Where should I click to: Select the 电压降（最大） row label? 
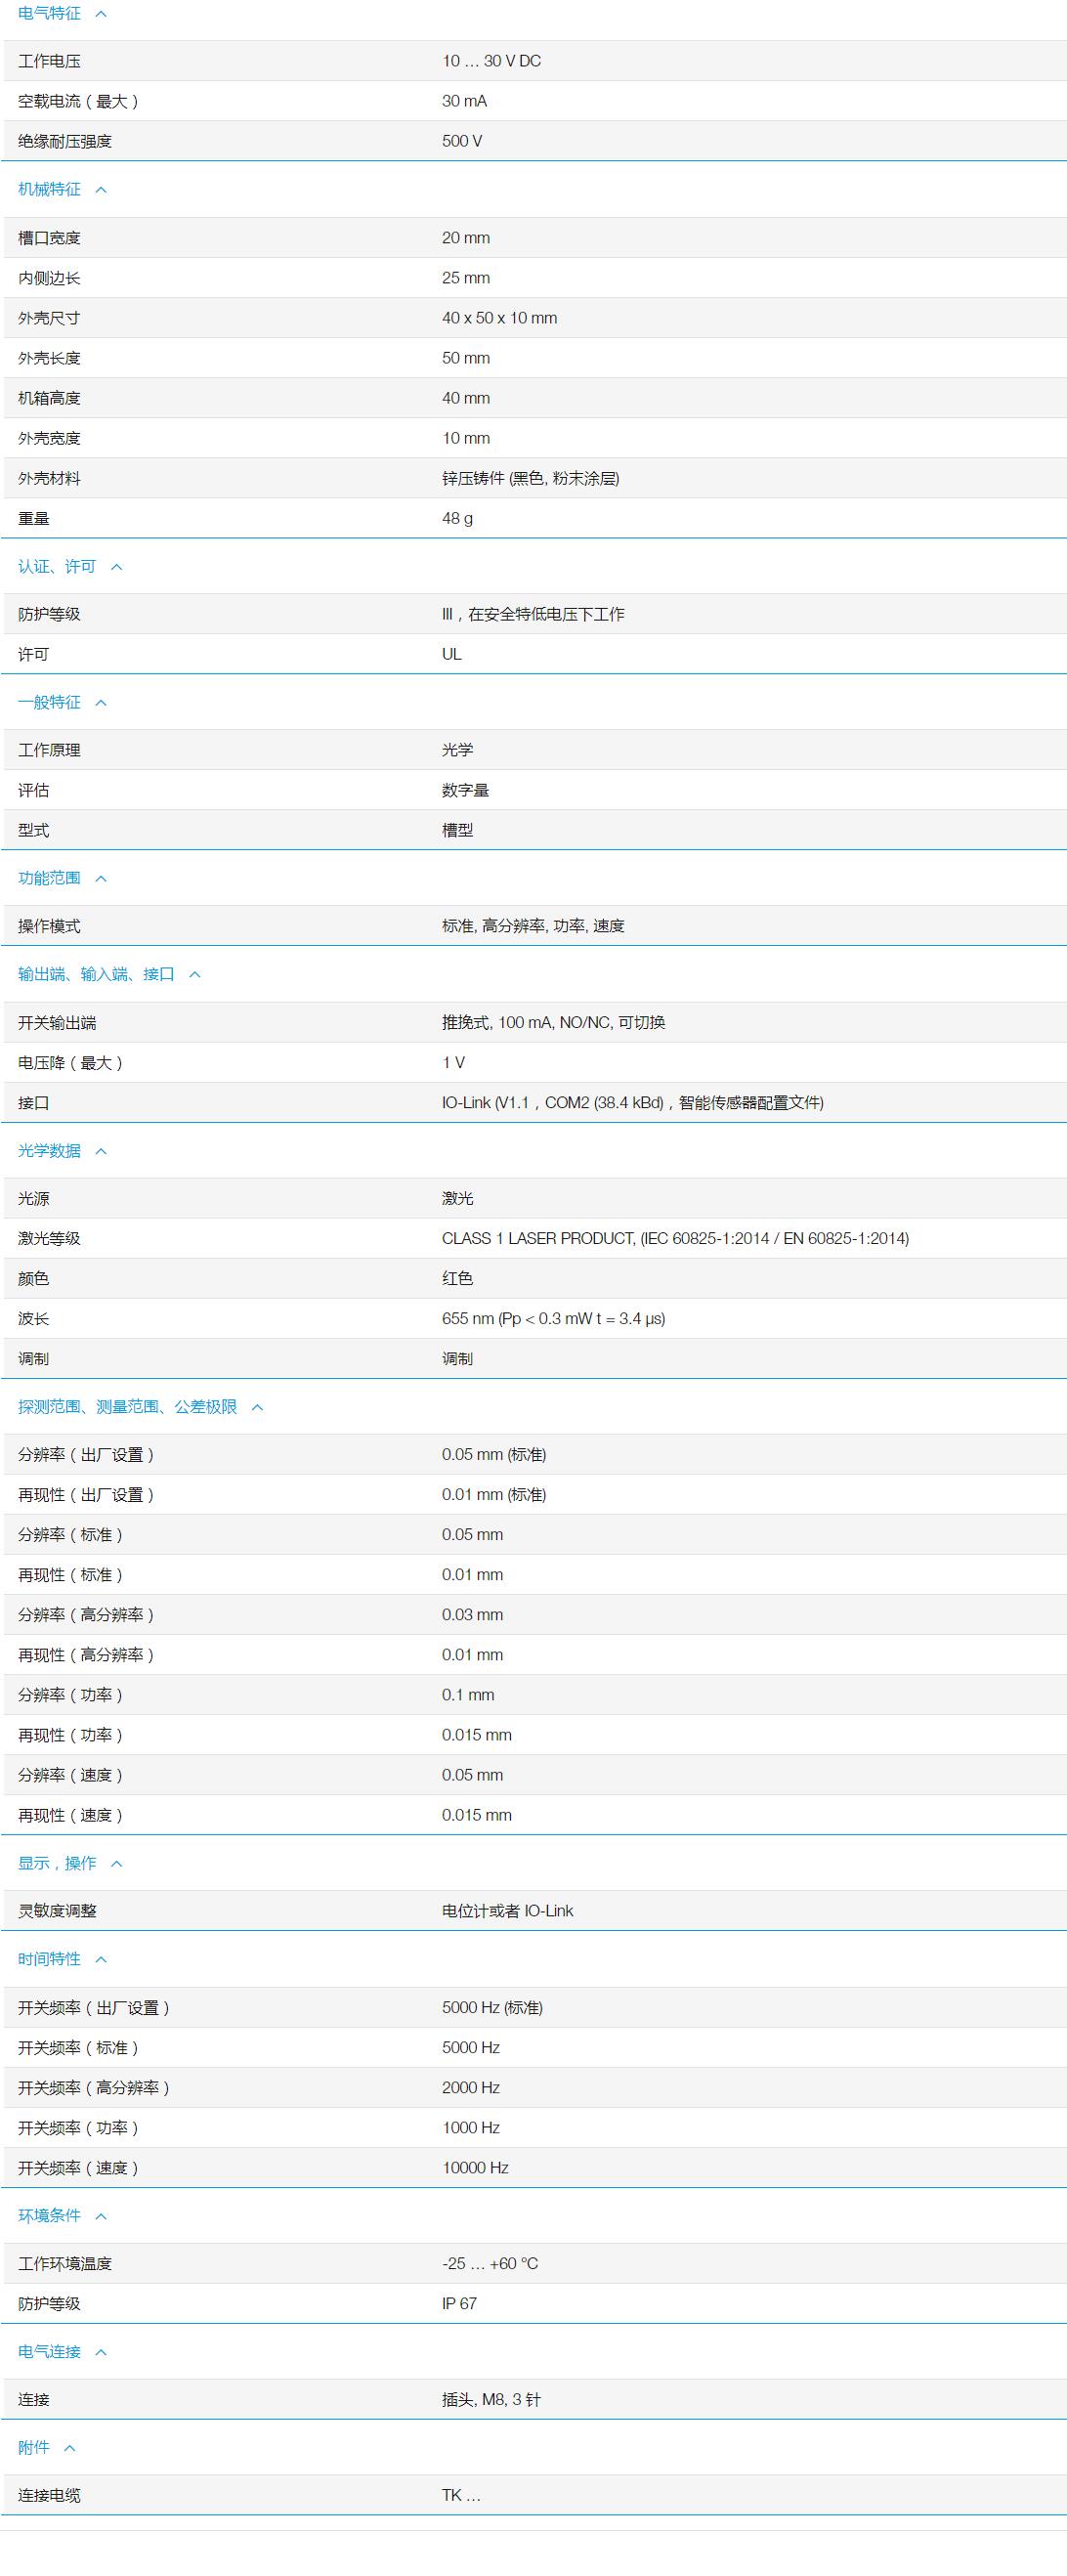point(70,1062)
